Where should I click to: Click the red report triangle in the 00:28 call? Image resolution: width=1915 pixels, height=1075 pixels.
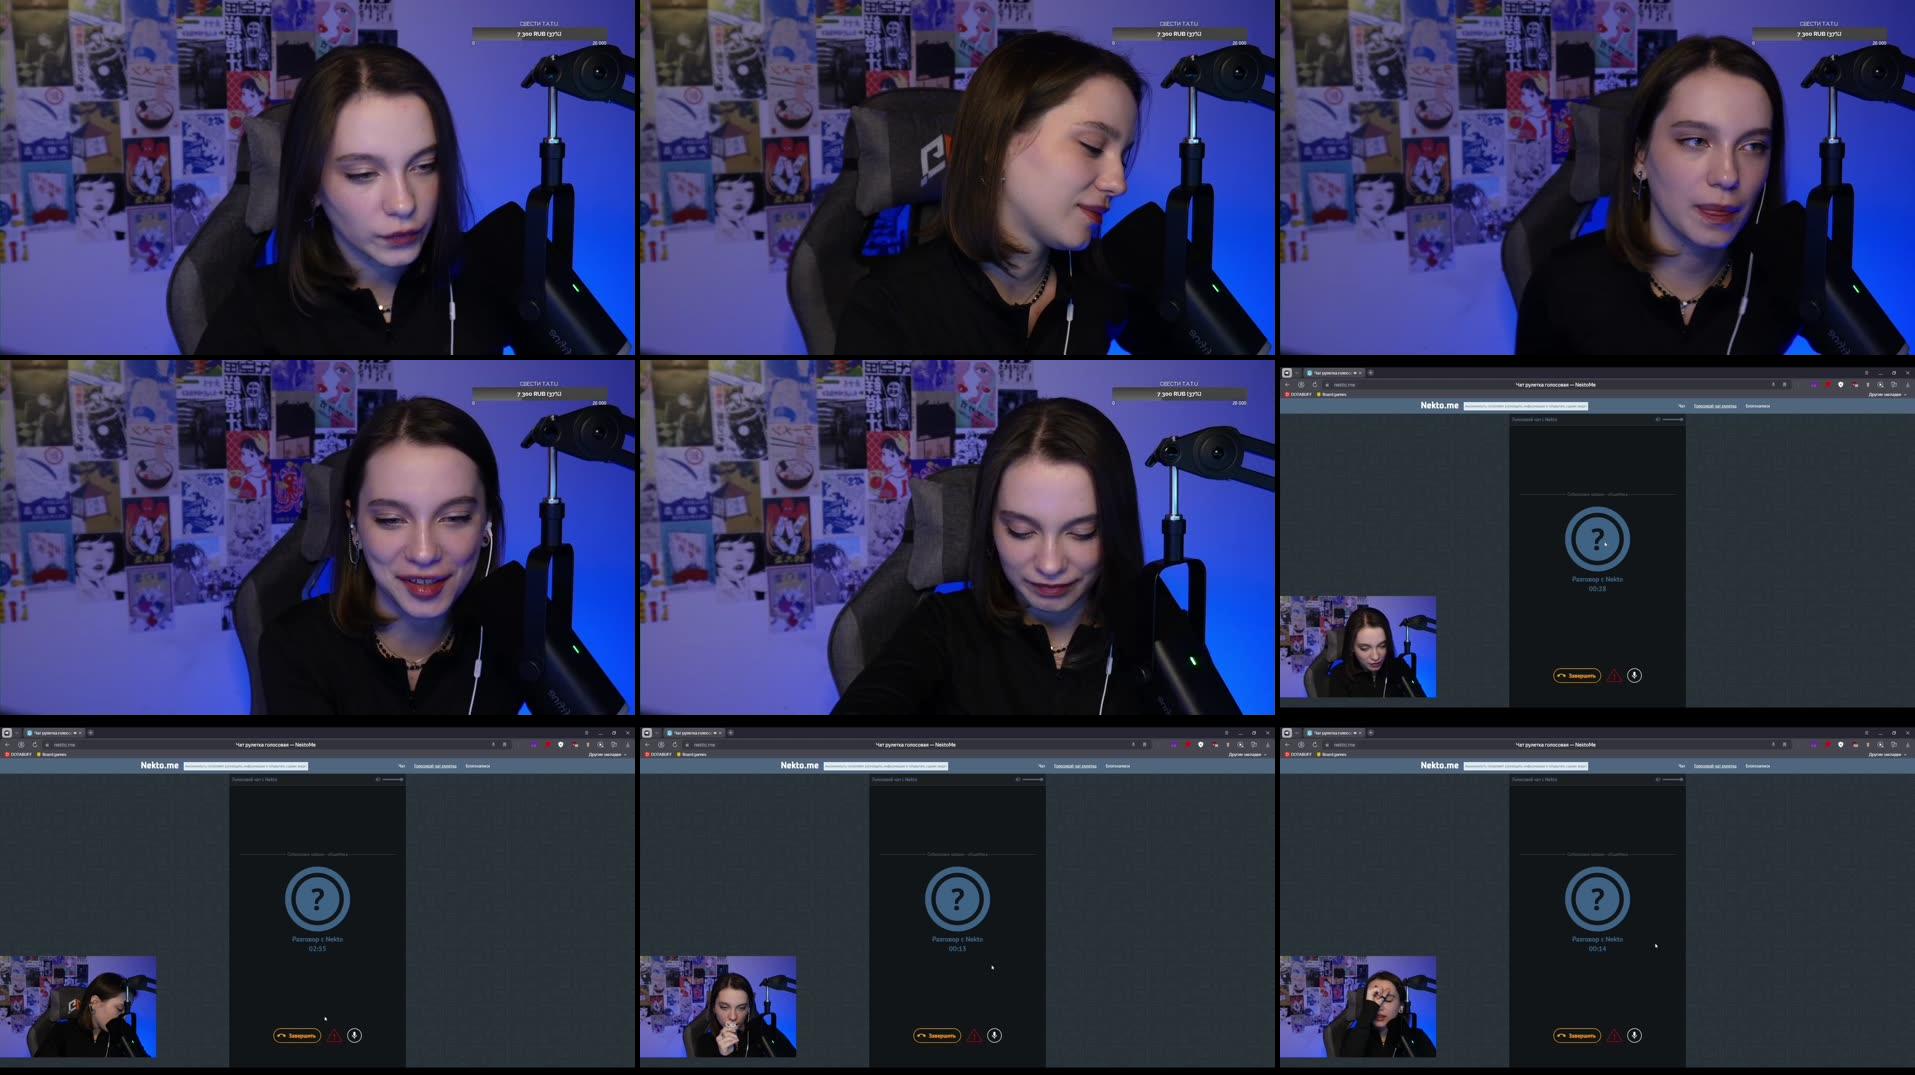coord(1614,676)
